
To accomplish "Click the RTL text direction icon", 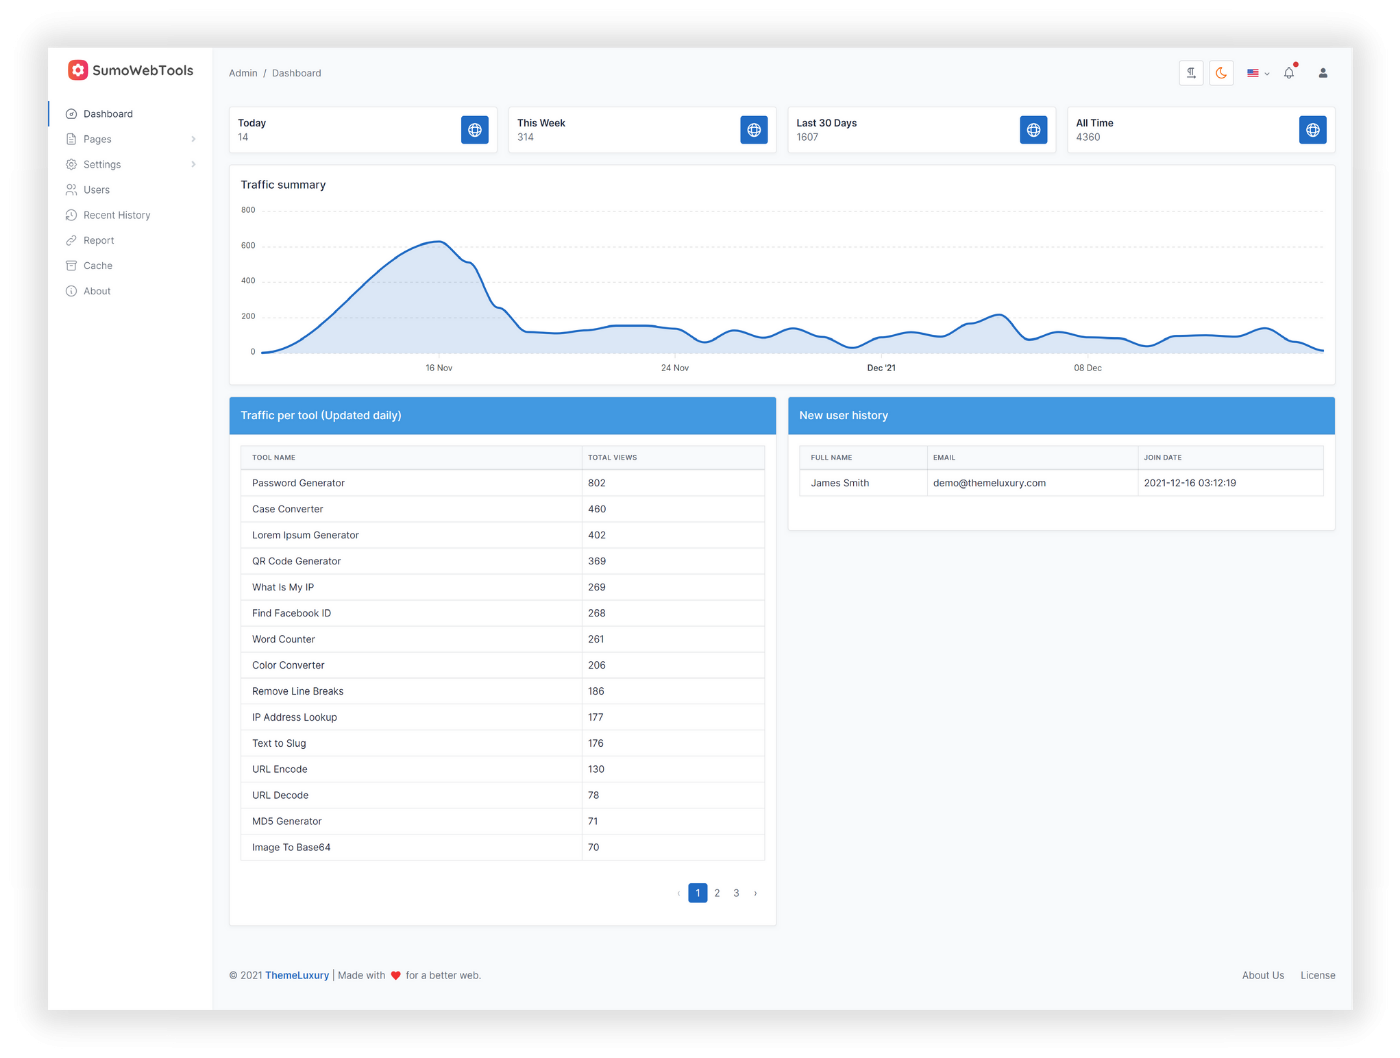I will click(1191, 73).
